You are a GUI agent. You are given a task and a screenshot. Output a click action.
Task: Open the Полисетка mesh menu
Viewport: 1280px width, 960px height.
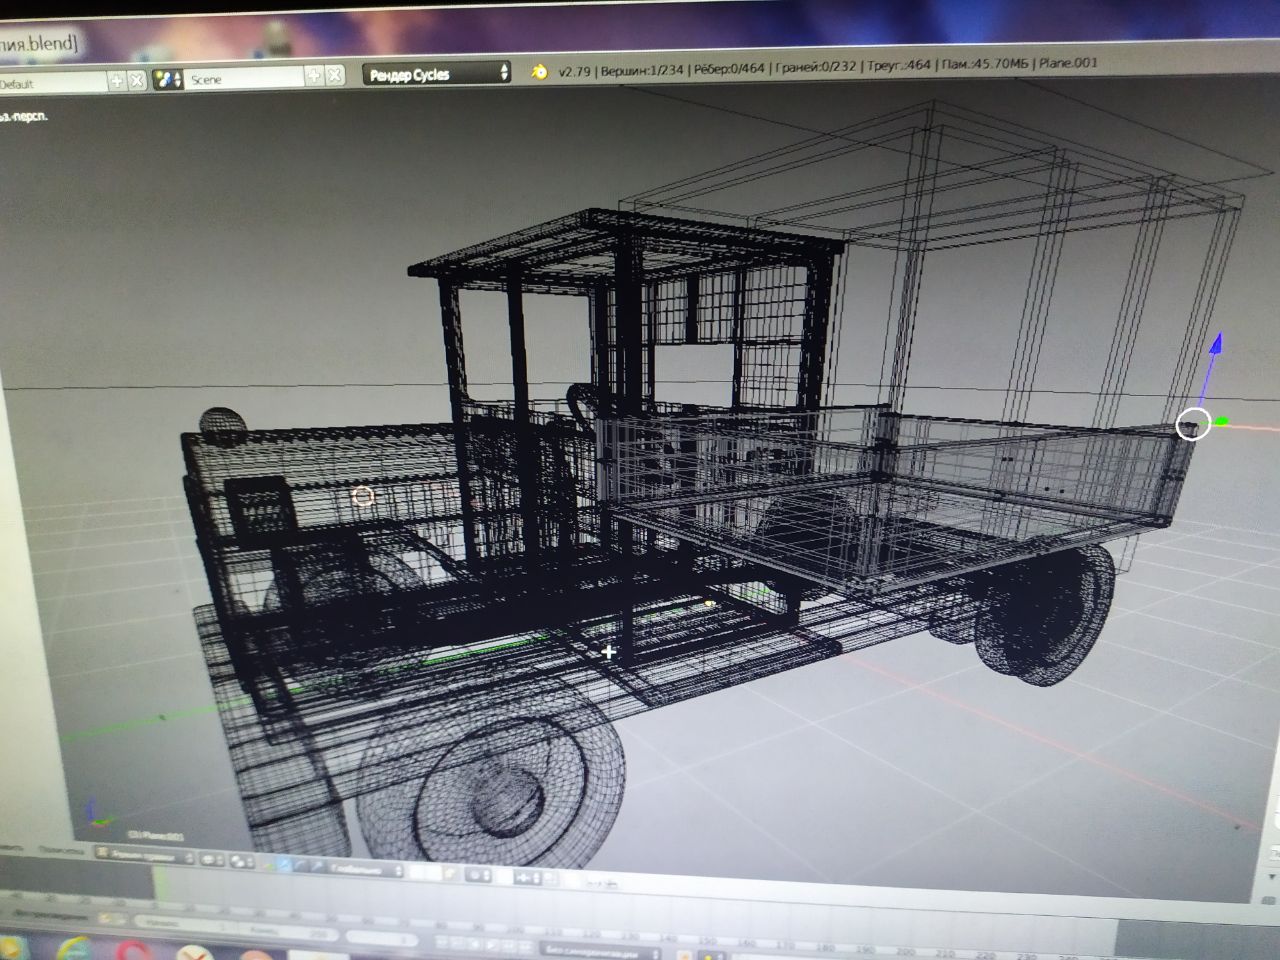click(60, 850)
